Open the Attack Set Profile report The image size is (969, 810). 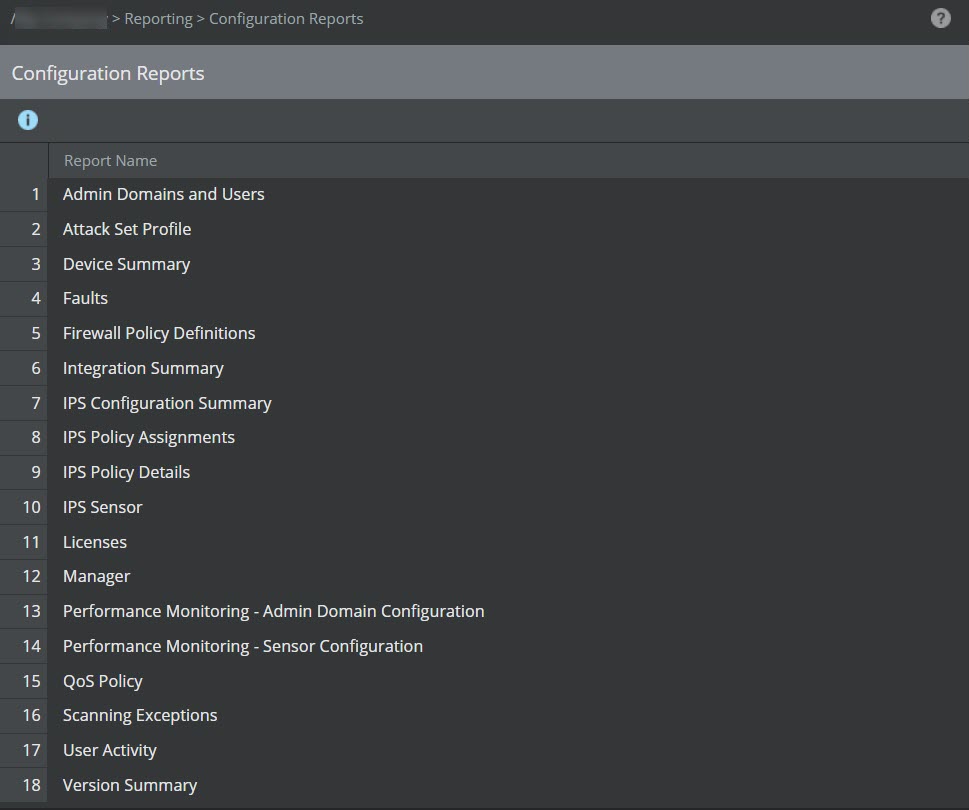127,229
